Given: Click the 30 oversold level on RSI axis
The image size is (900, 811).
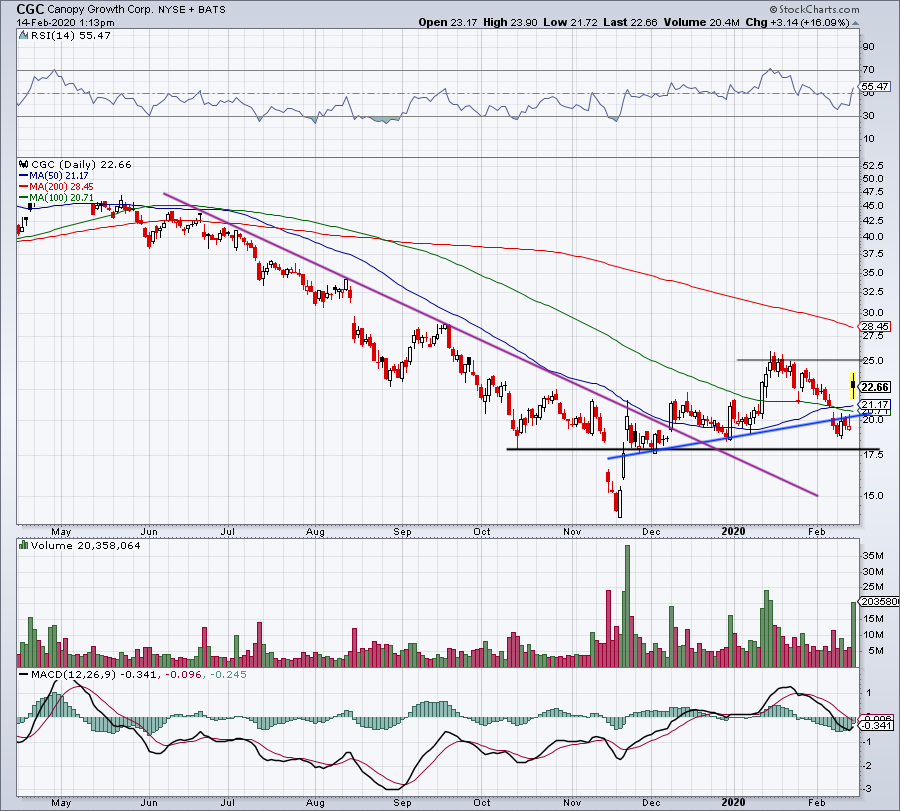Looking at the screenshot, I should tap(868, 116).
